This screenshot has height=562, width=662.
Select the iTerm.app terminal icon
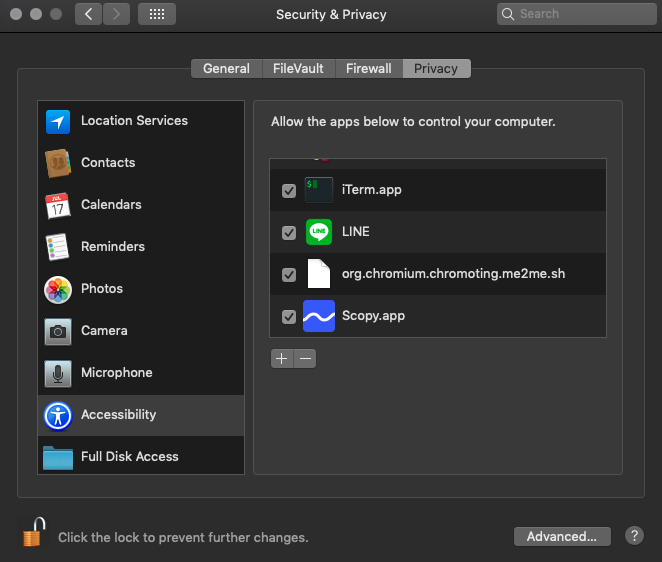(319, 190)
